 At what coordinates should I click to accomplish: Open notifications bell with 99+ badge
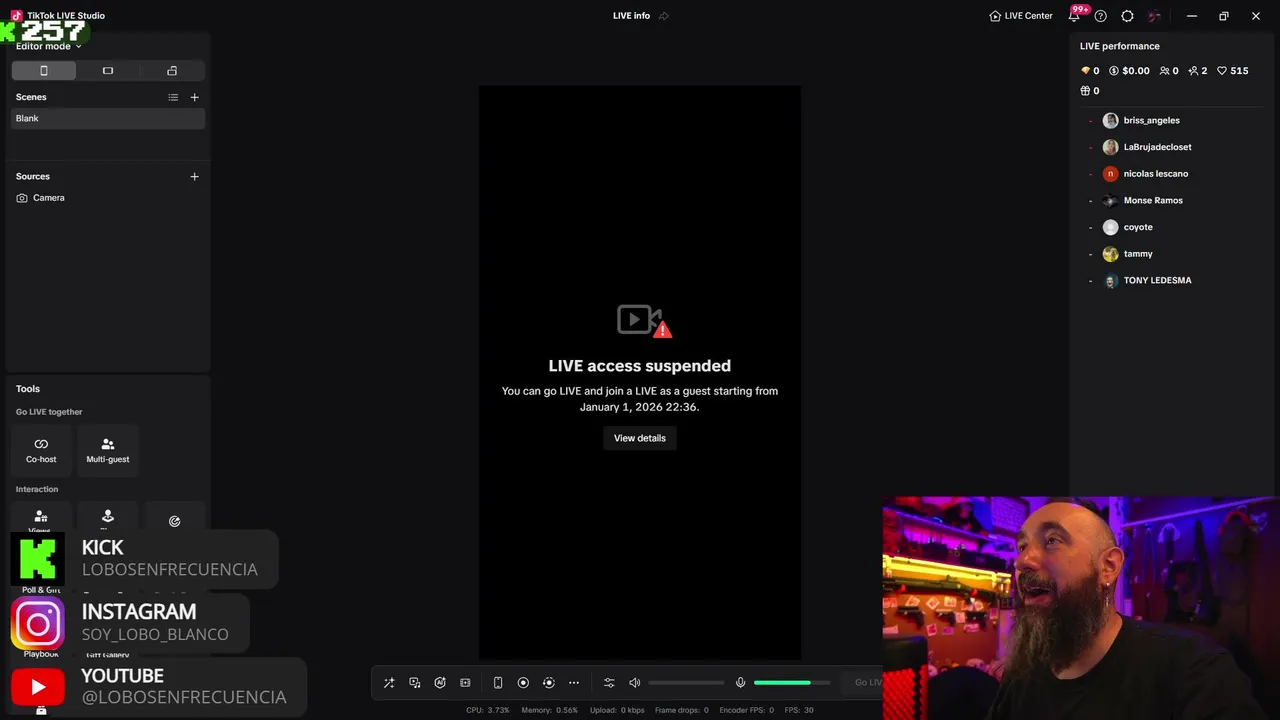1075,16
